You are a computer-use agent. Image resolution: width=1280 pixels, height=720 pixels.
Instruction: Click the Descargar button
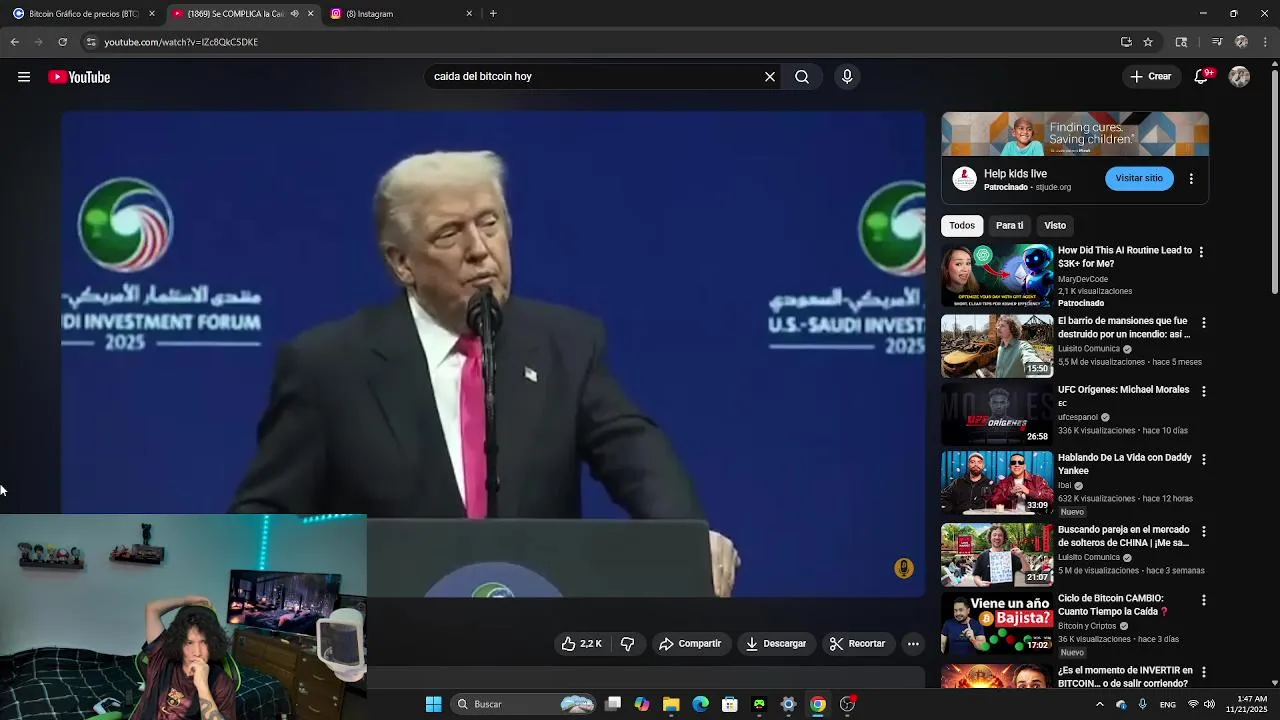776,644
